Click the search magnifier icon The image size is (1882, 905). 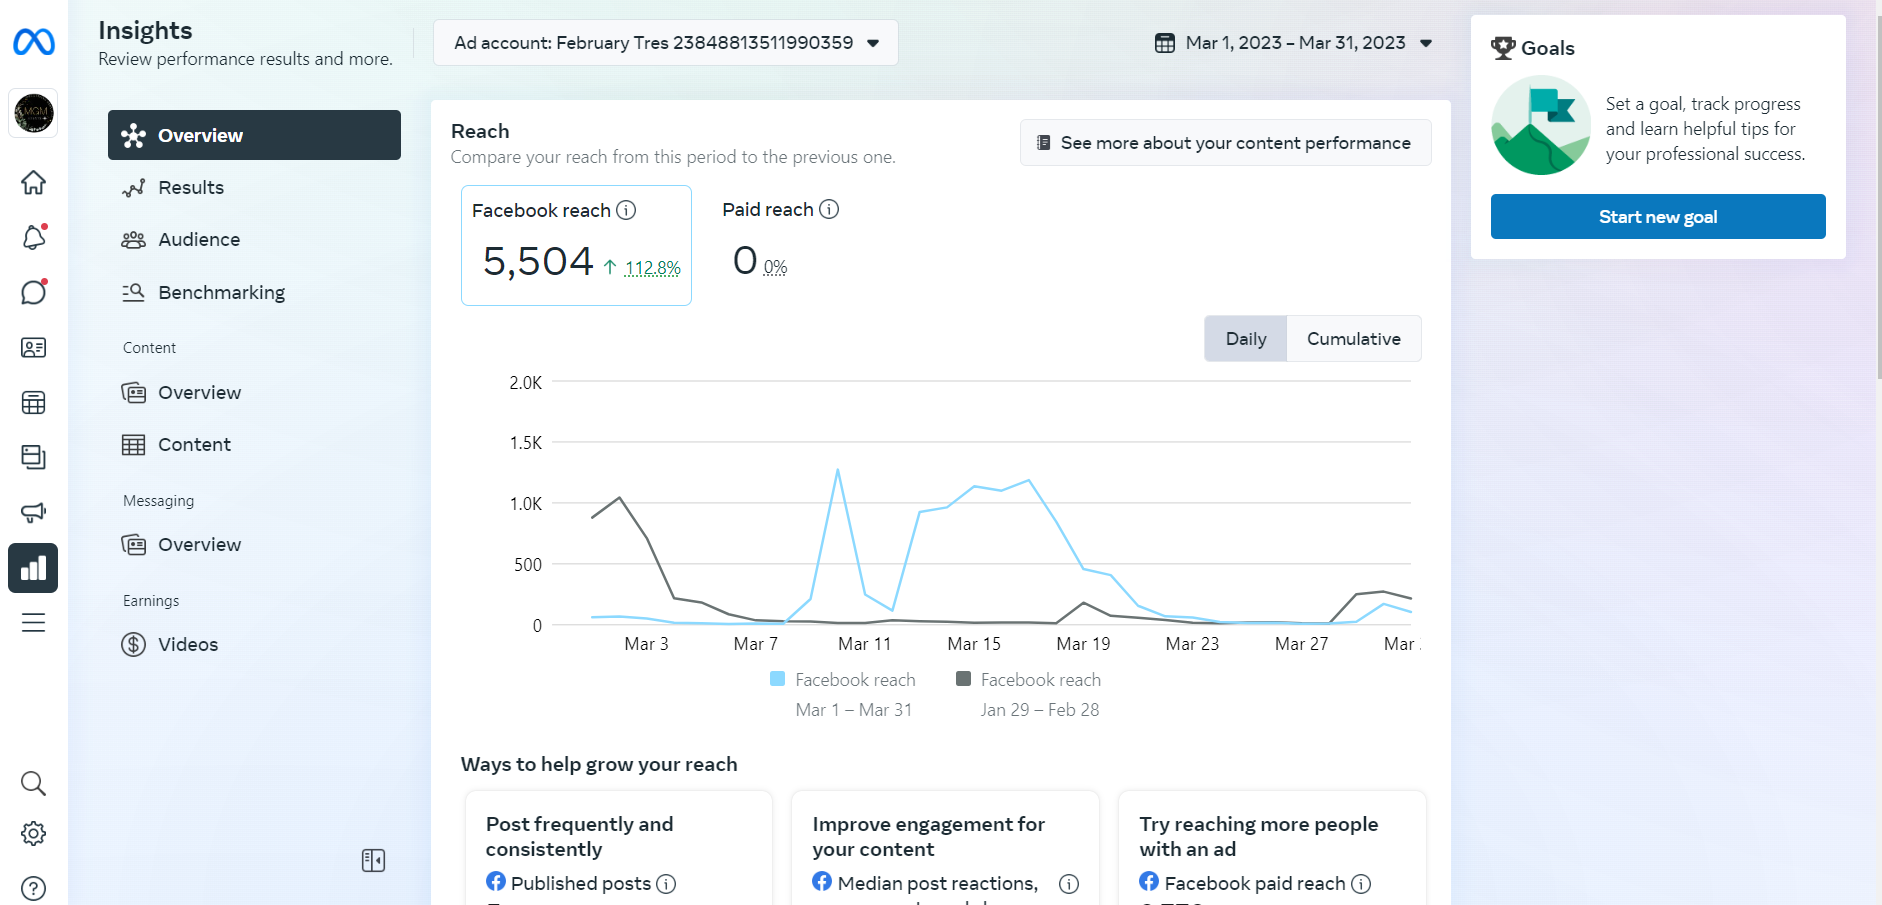[x=34, y=783]
